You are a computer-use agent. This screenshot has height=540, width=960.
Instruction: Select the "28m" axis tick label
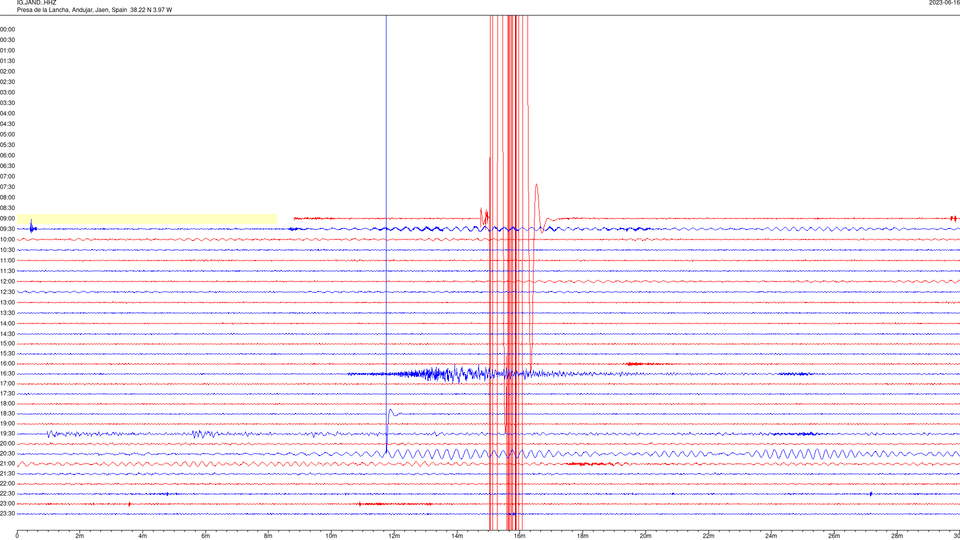[897, 536]
